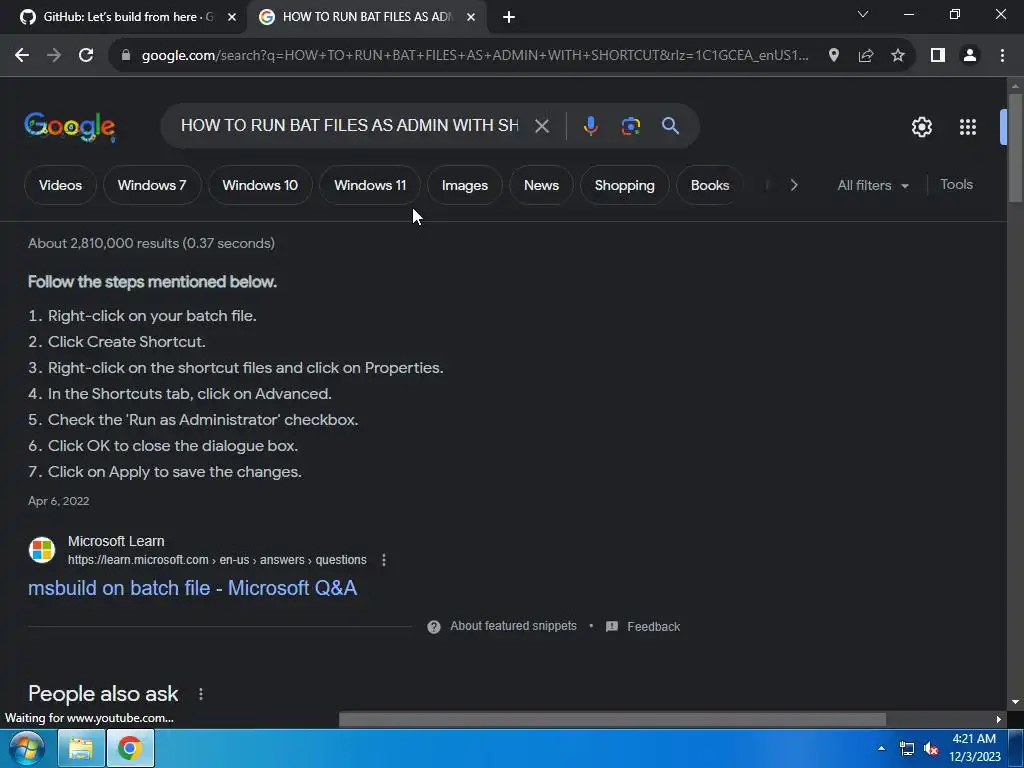The height and width of the screenshot is (768, 1024).
Task: Start voice search with the microphone icon
Action: pyautogui.click(x=590, y=126)
